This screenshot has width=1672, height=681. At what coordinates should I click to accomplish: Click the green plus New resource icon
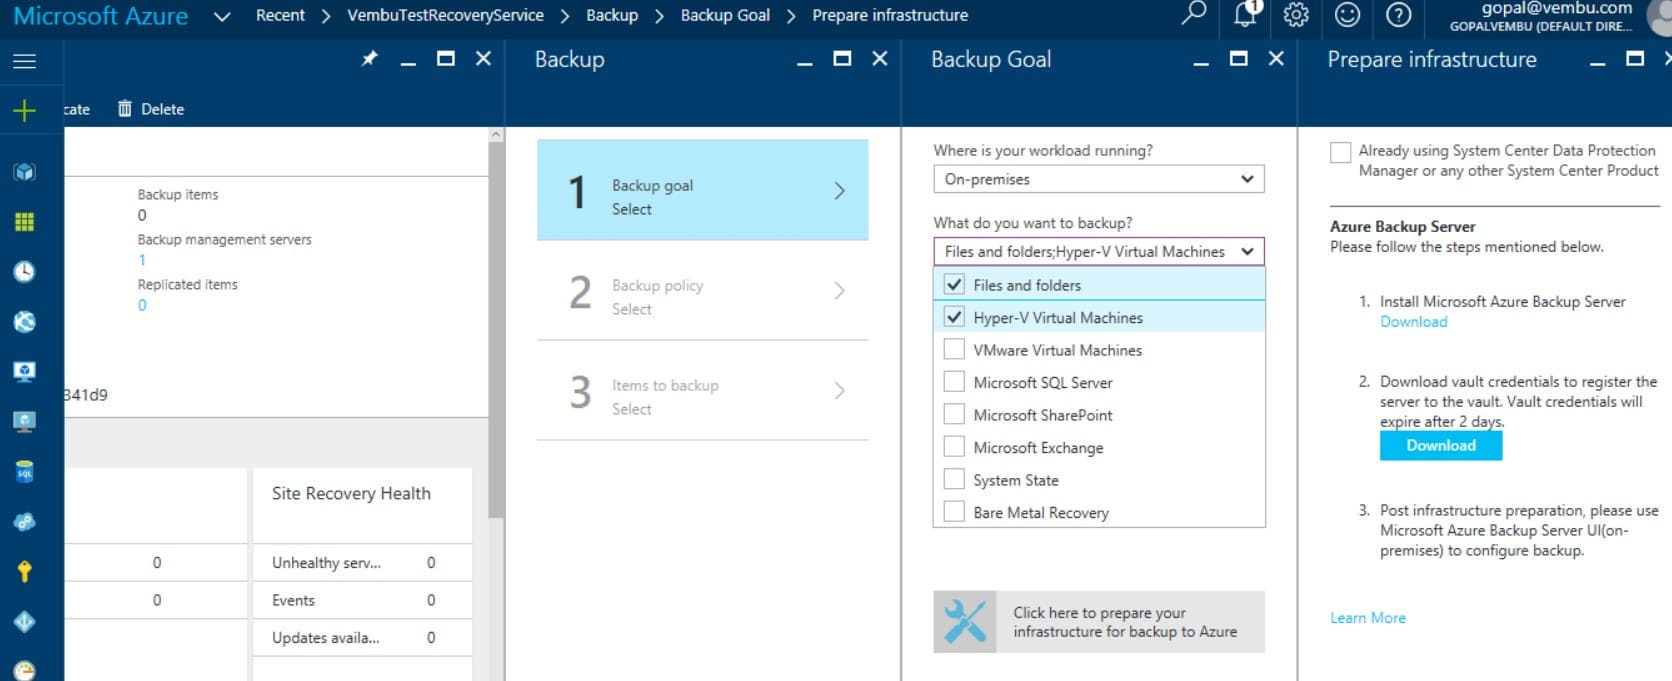(24, 110)
